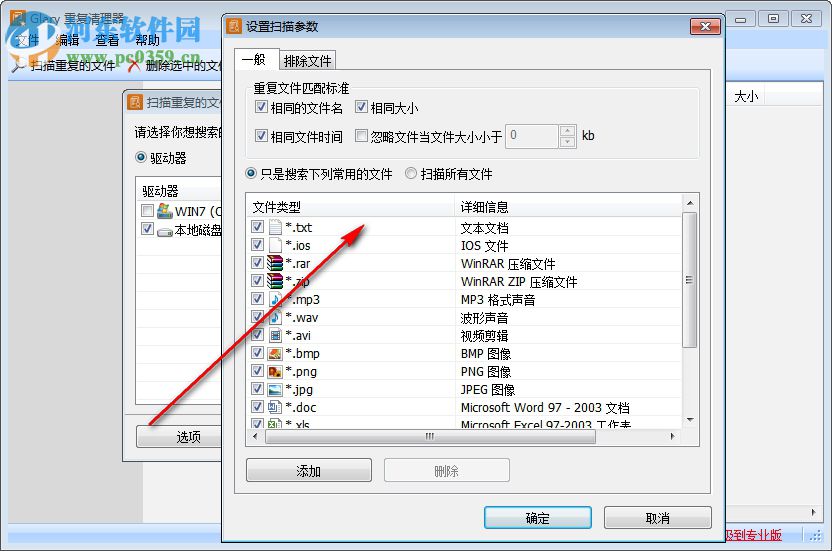The width and height of the screenshot is (832, 551).
Task: Click the red X delete selected files icon
Action: (x=134, y=65)
